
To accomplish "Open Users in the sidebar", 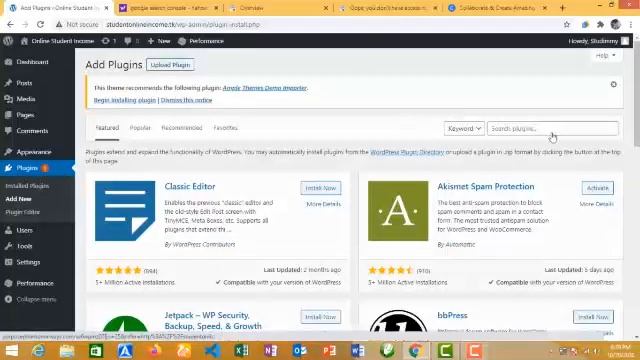I will [24, 230].
